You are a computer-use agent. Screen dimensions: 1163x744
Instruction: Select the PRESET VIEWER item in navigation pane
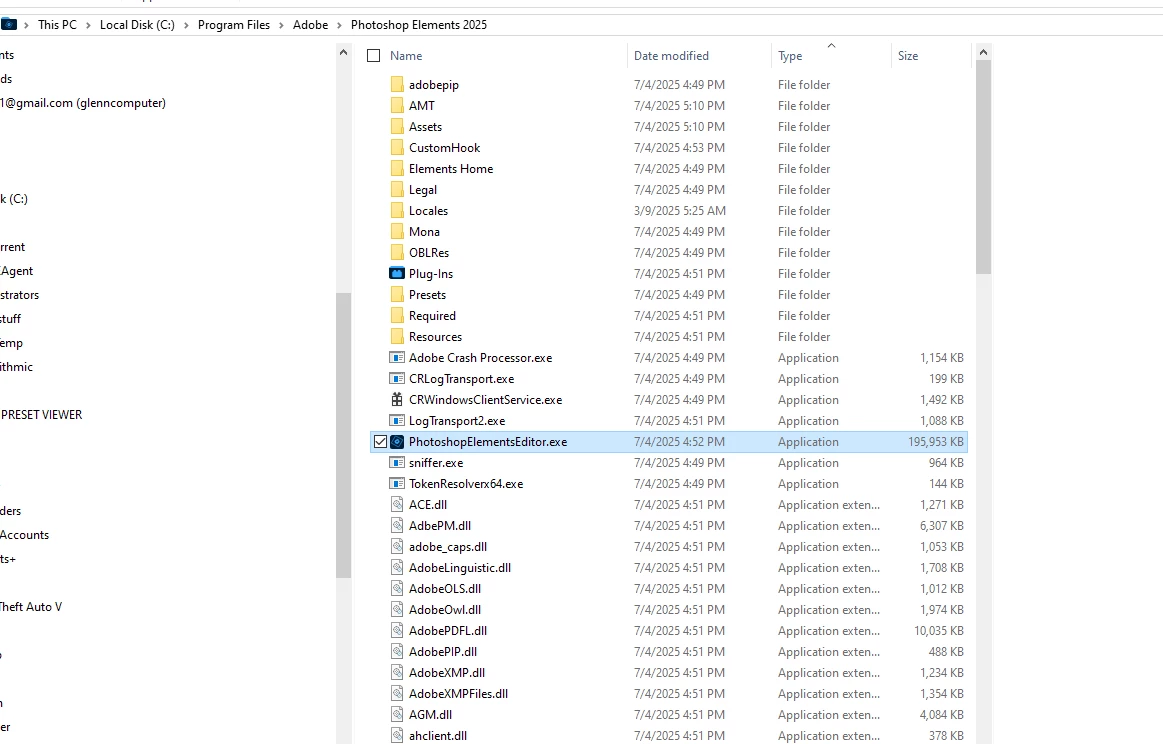(x=42, y=415)
